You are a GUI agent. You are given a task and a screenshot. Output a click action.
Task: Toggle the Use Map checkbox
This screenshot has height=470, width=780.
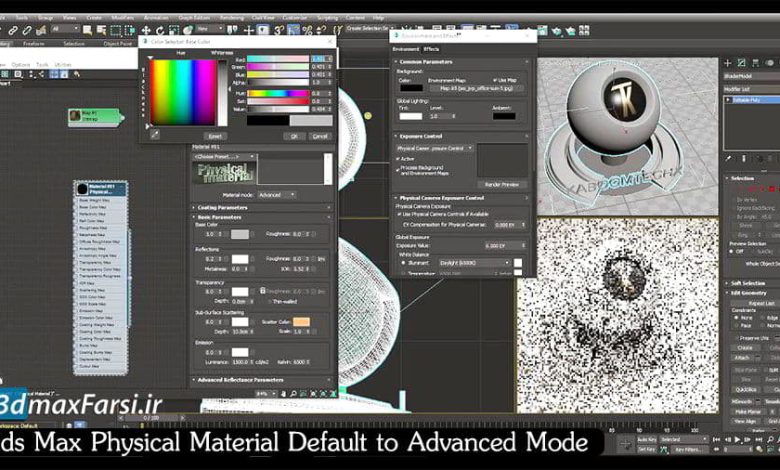pyautogui.click(x=495, y=80)
